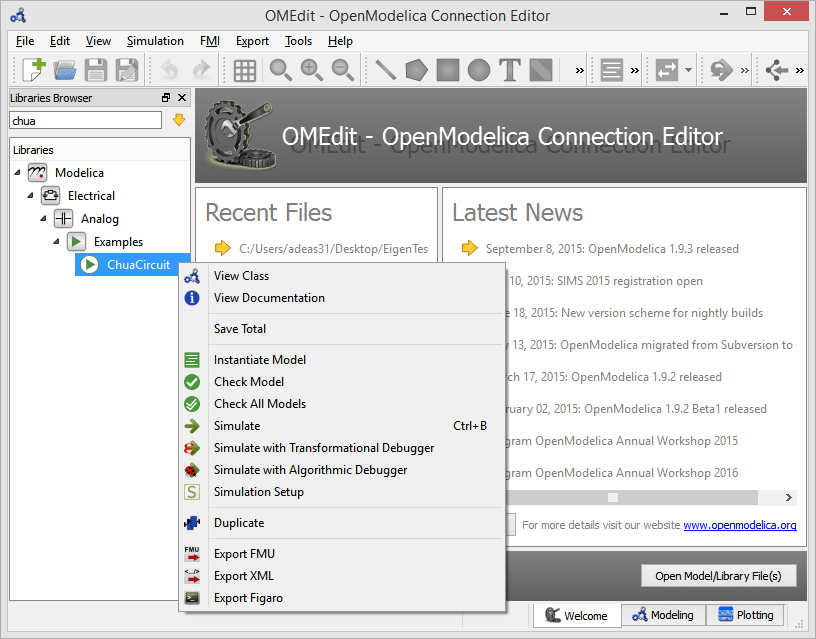Image resolution: width=816 pixels, height=639 pixels.
Task: Create a new Modelica class
Action: (32, 69)
